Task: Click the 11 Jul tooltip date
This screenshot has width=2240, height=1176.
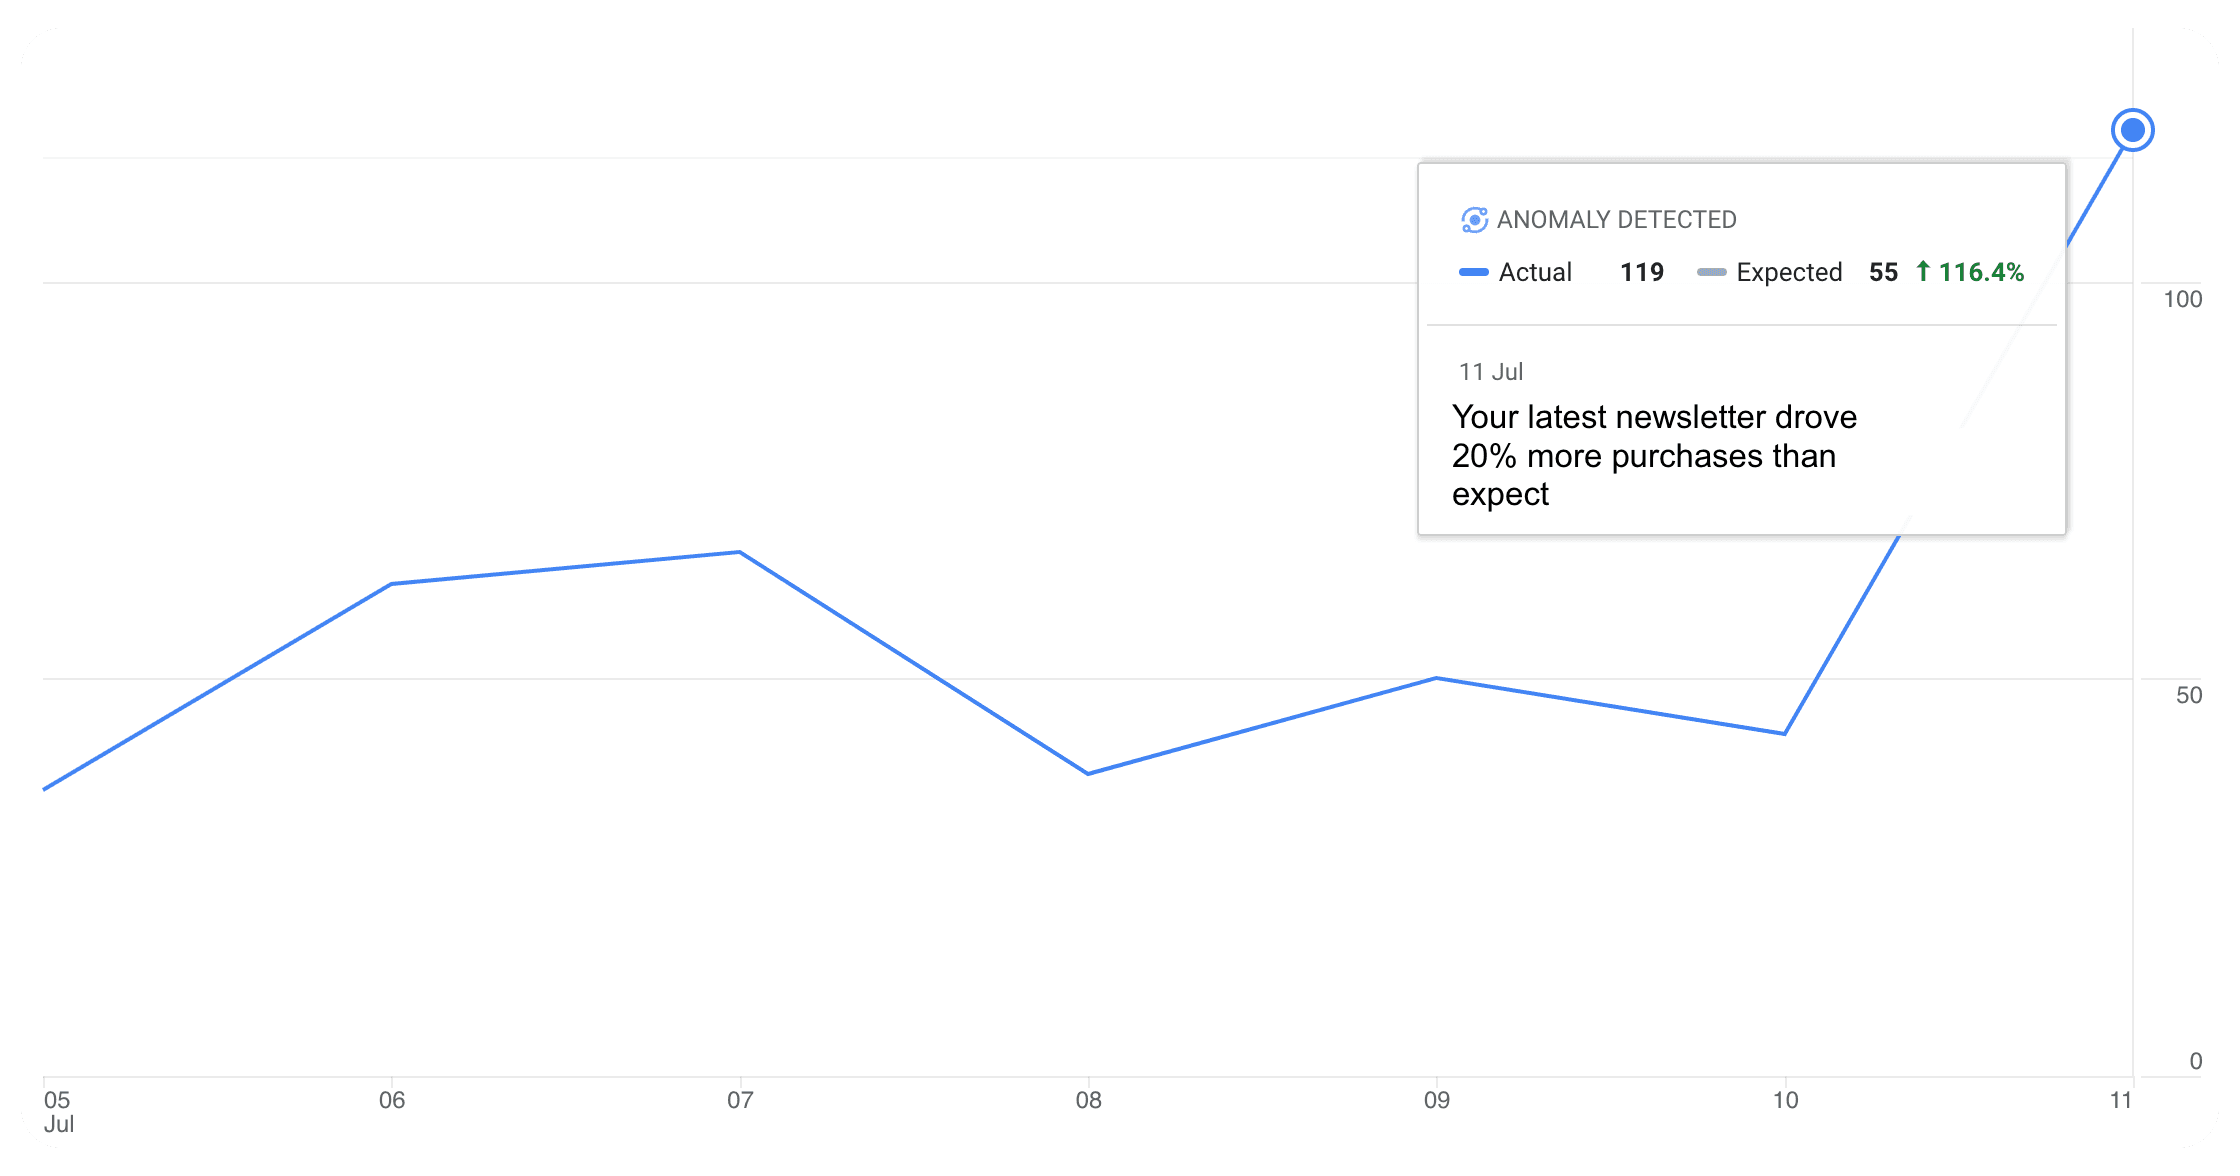Action: coord(1490,372)
